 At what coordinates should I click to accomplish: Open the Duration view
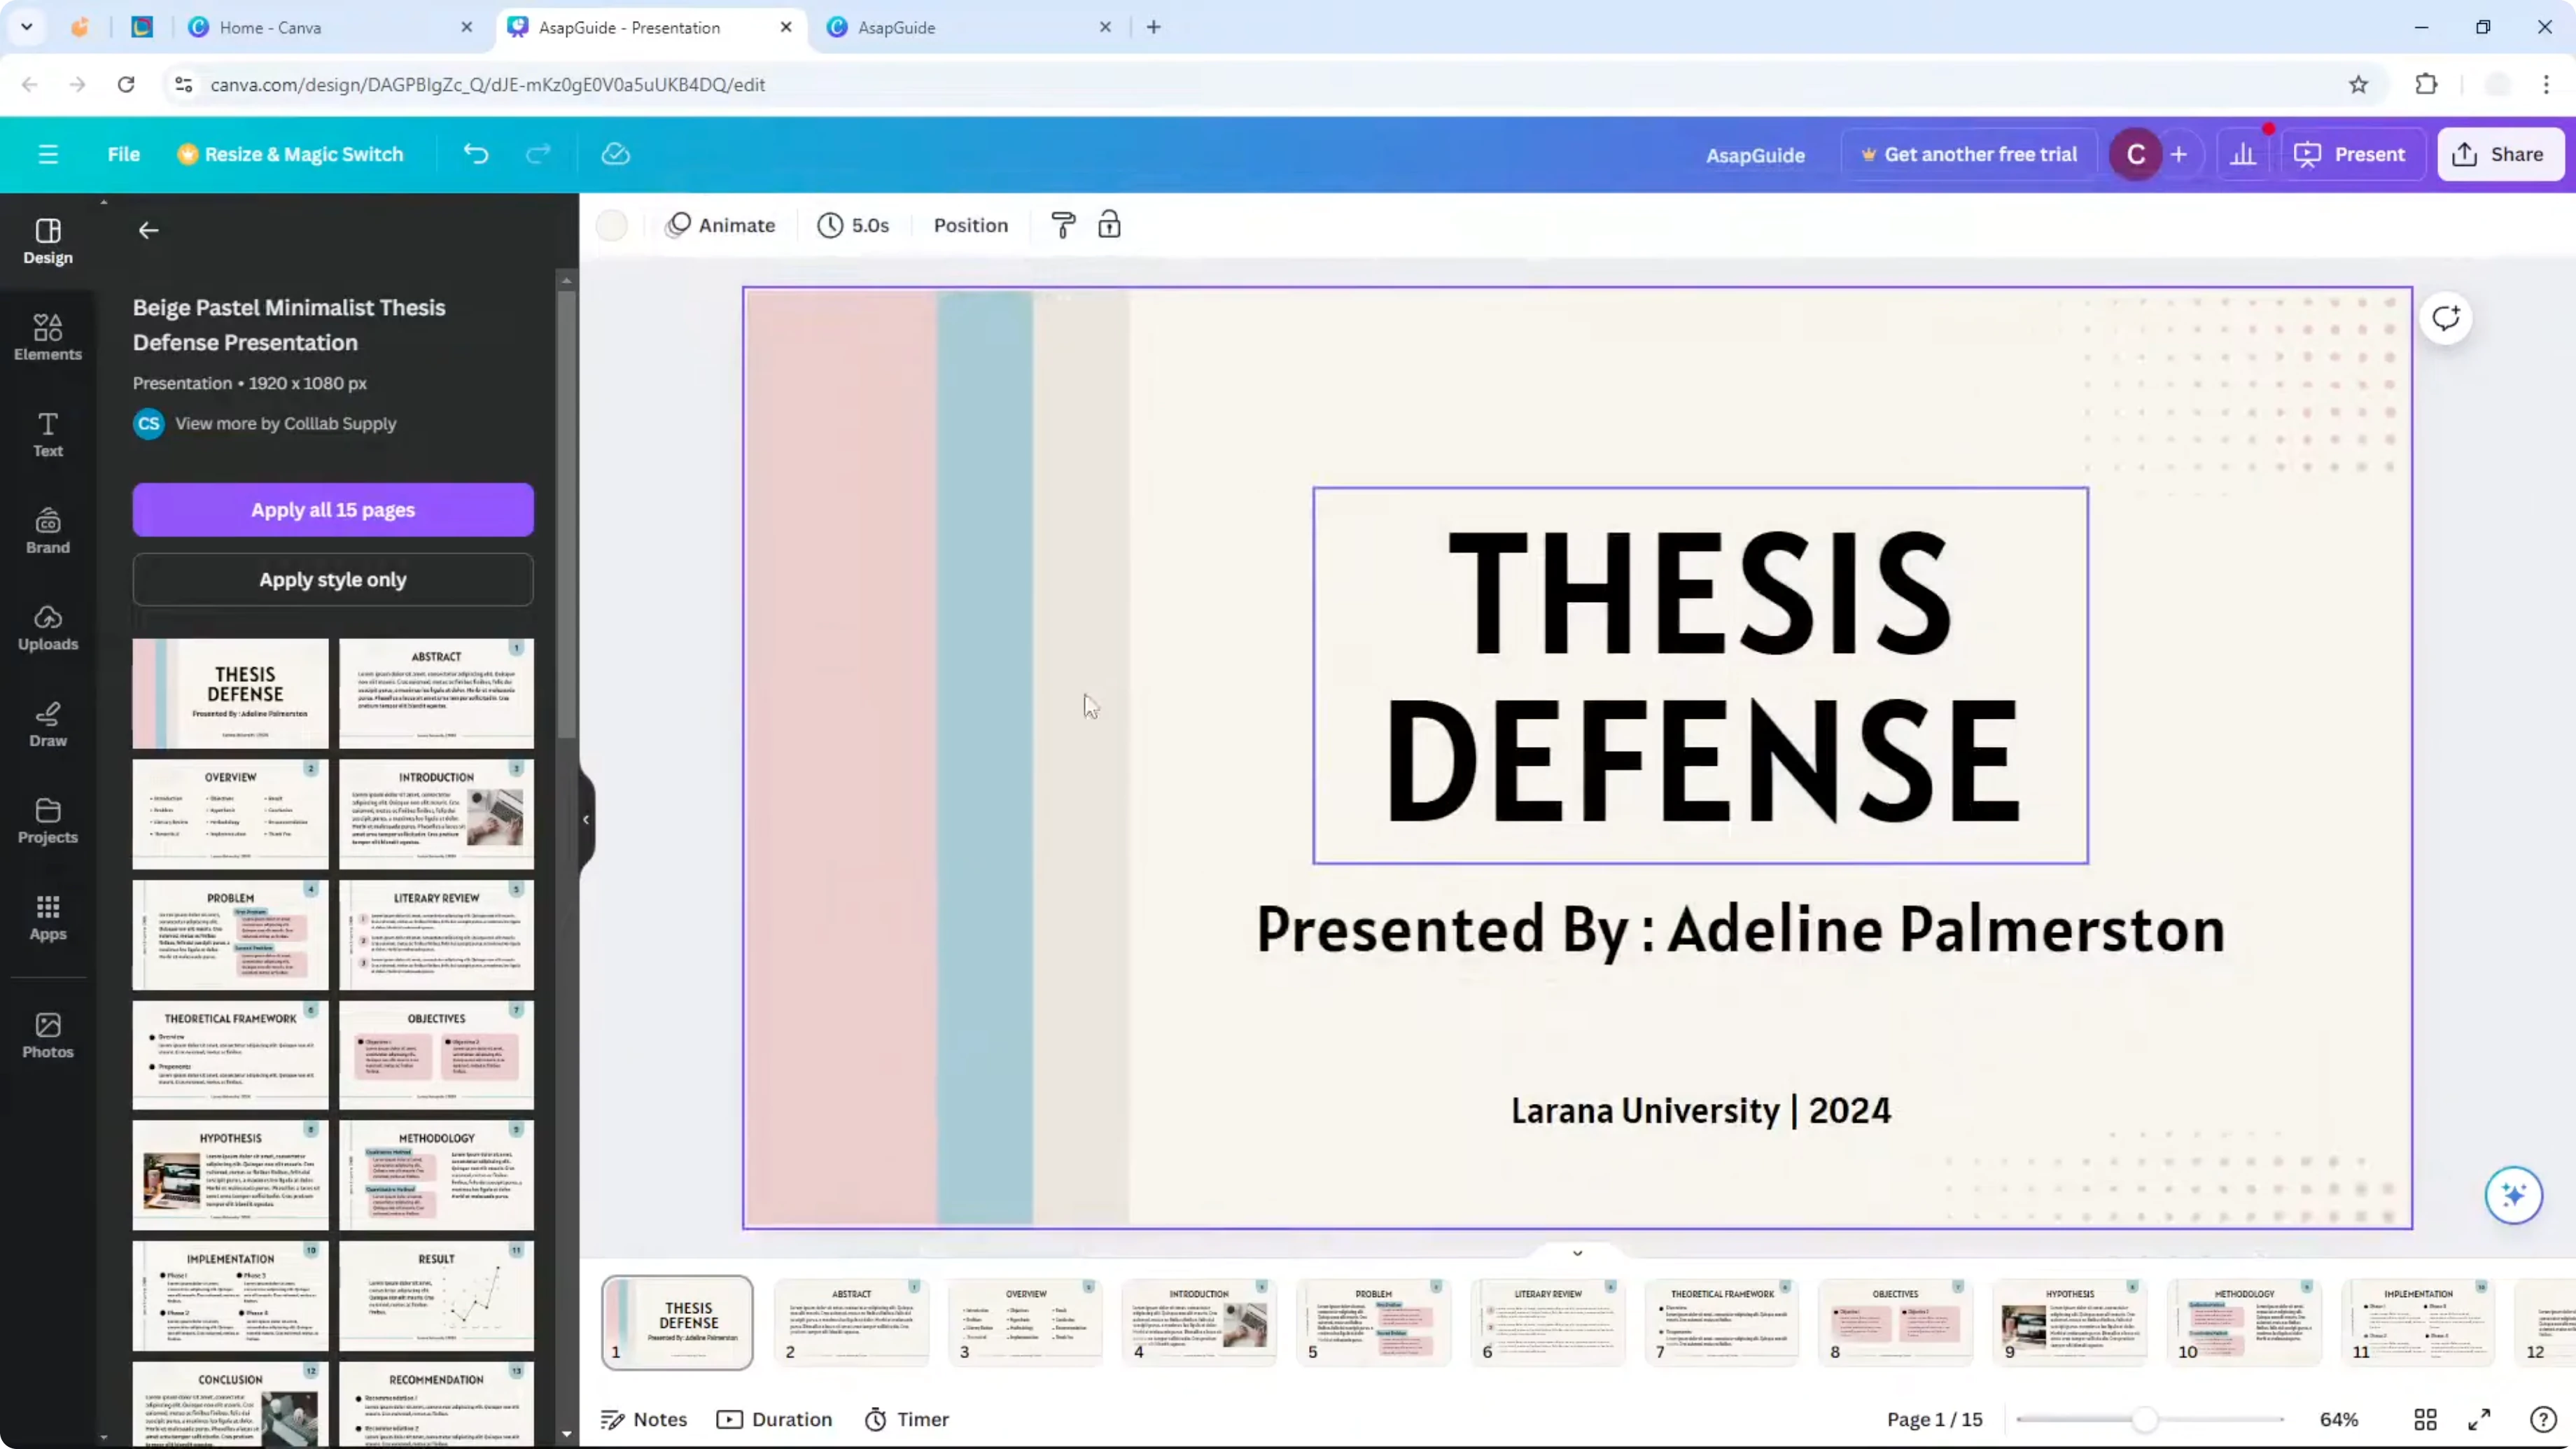tap(775, 1420)
